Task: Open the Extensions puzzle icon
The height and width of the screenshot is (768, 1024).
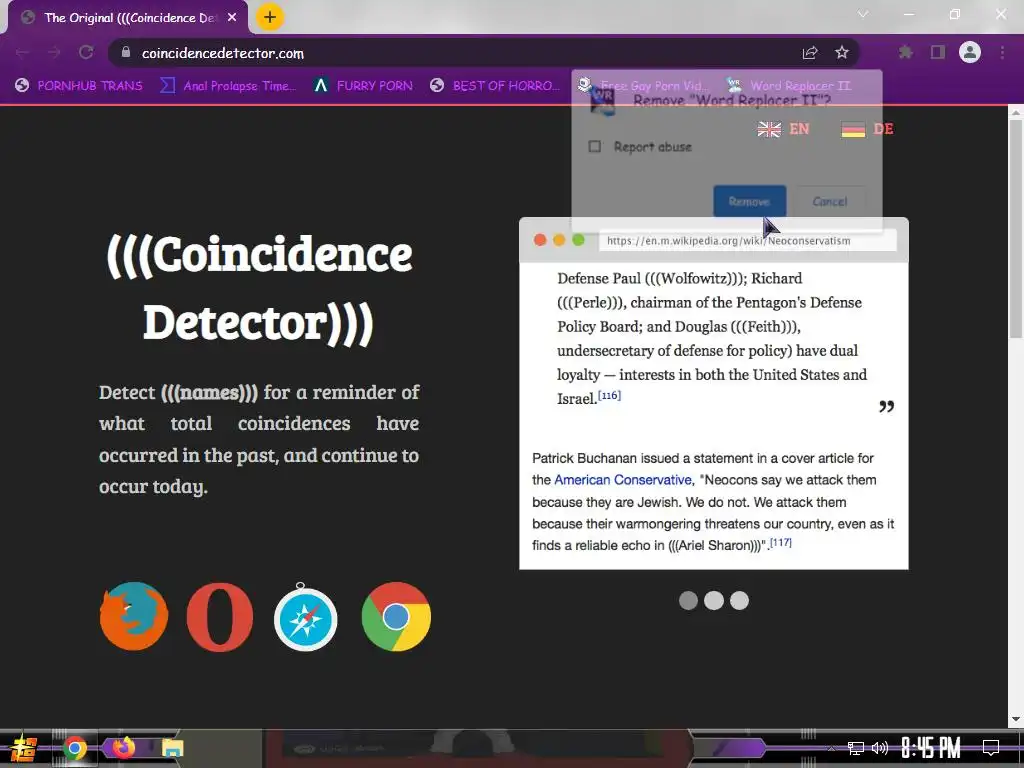Action: click(x=906, y=52)
